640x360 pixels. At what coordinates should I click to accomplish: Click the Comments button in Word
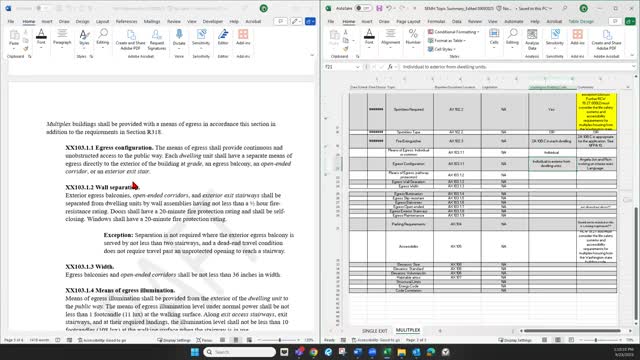[280, 21]
